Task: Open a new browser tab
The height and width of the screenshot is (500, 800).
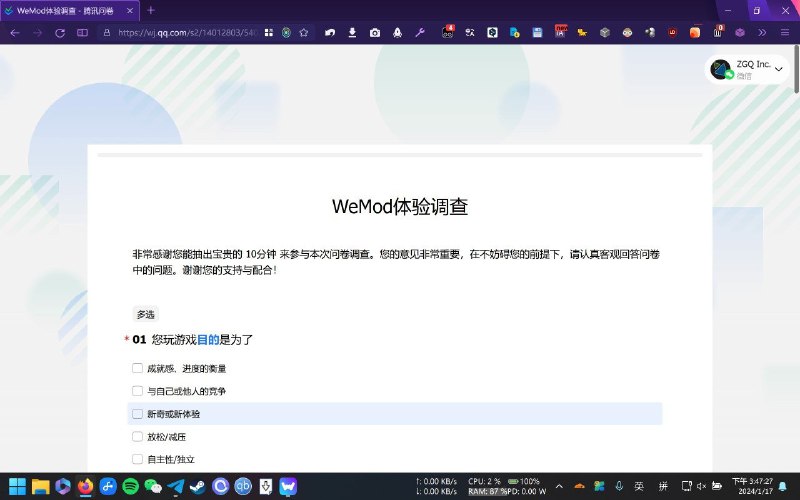Action: tap(151, 10)
